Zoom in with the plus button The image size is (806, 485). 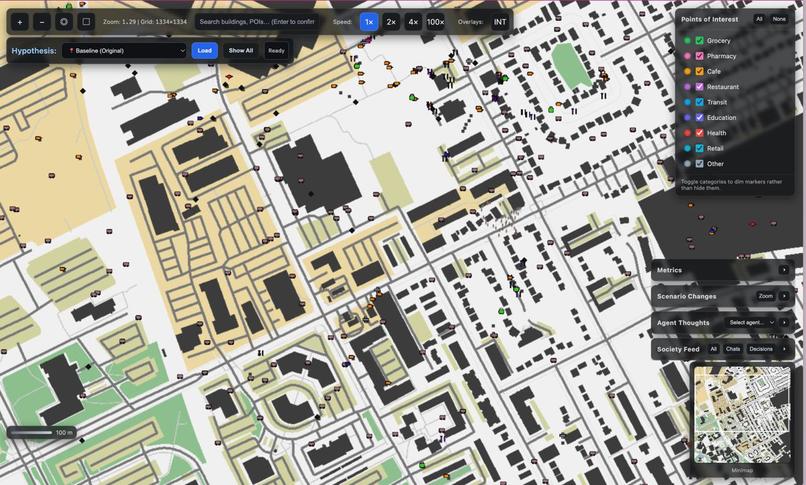pyautogui.click(x=20, y=22)
